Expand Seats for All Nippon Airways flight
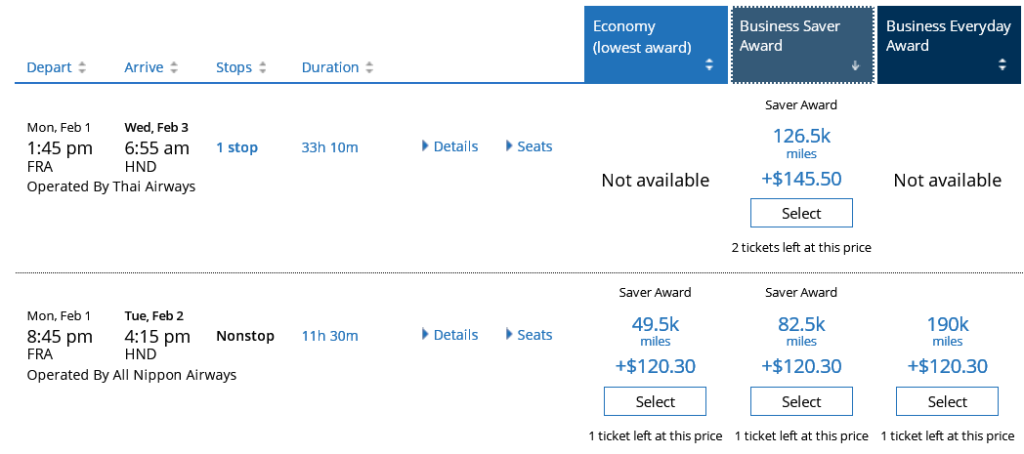This screenshot has width=1024, height=454. coord(529,335)
